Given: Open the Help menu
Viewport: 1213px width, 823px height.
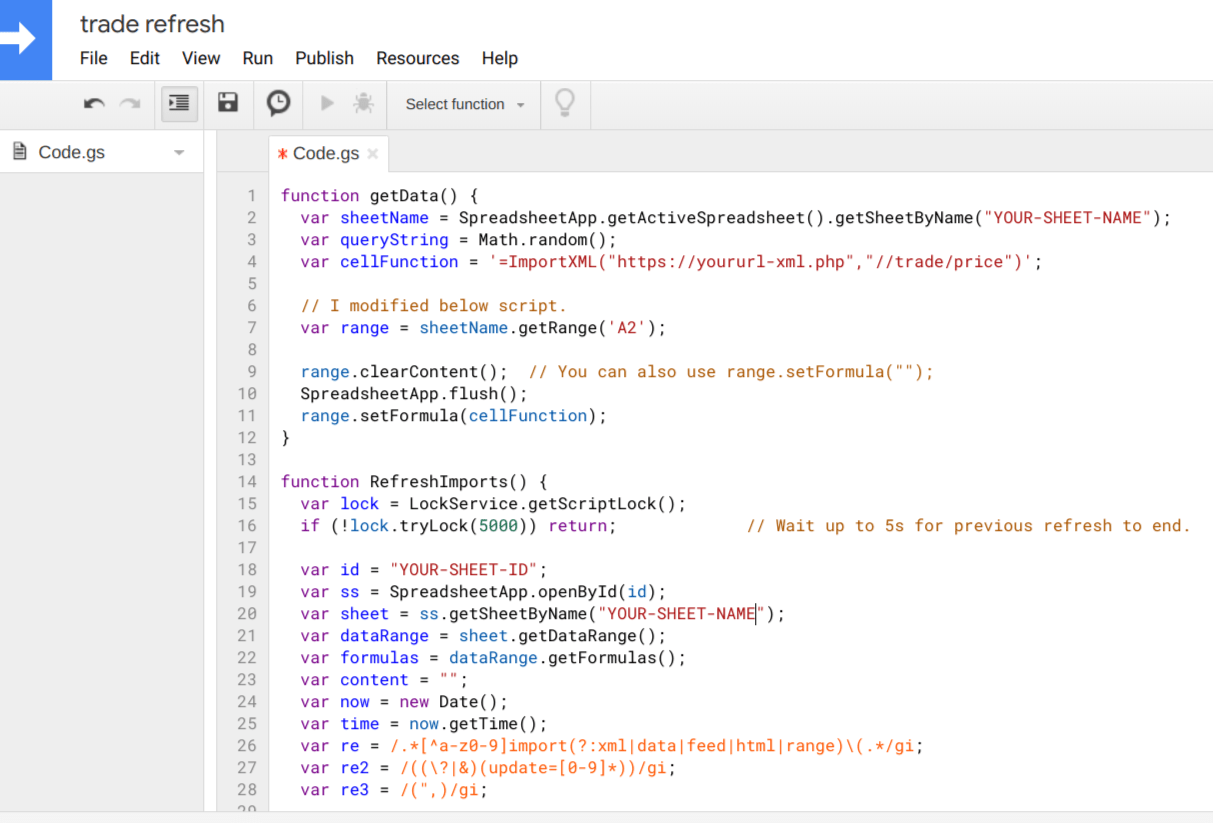Looking at the screenshot, I should point(500,58).
